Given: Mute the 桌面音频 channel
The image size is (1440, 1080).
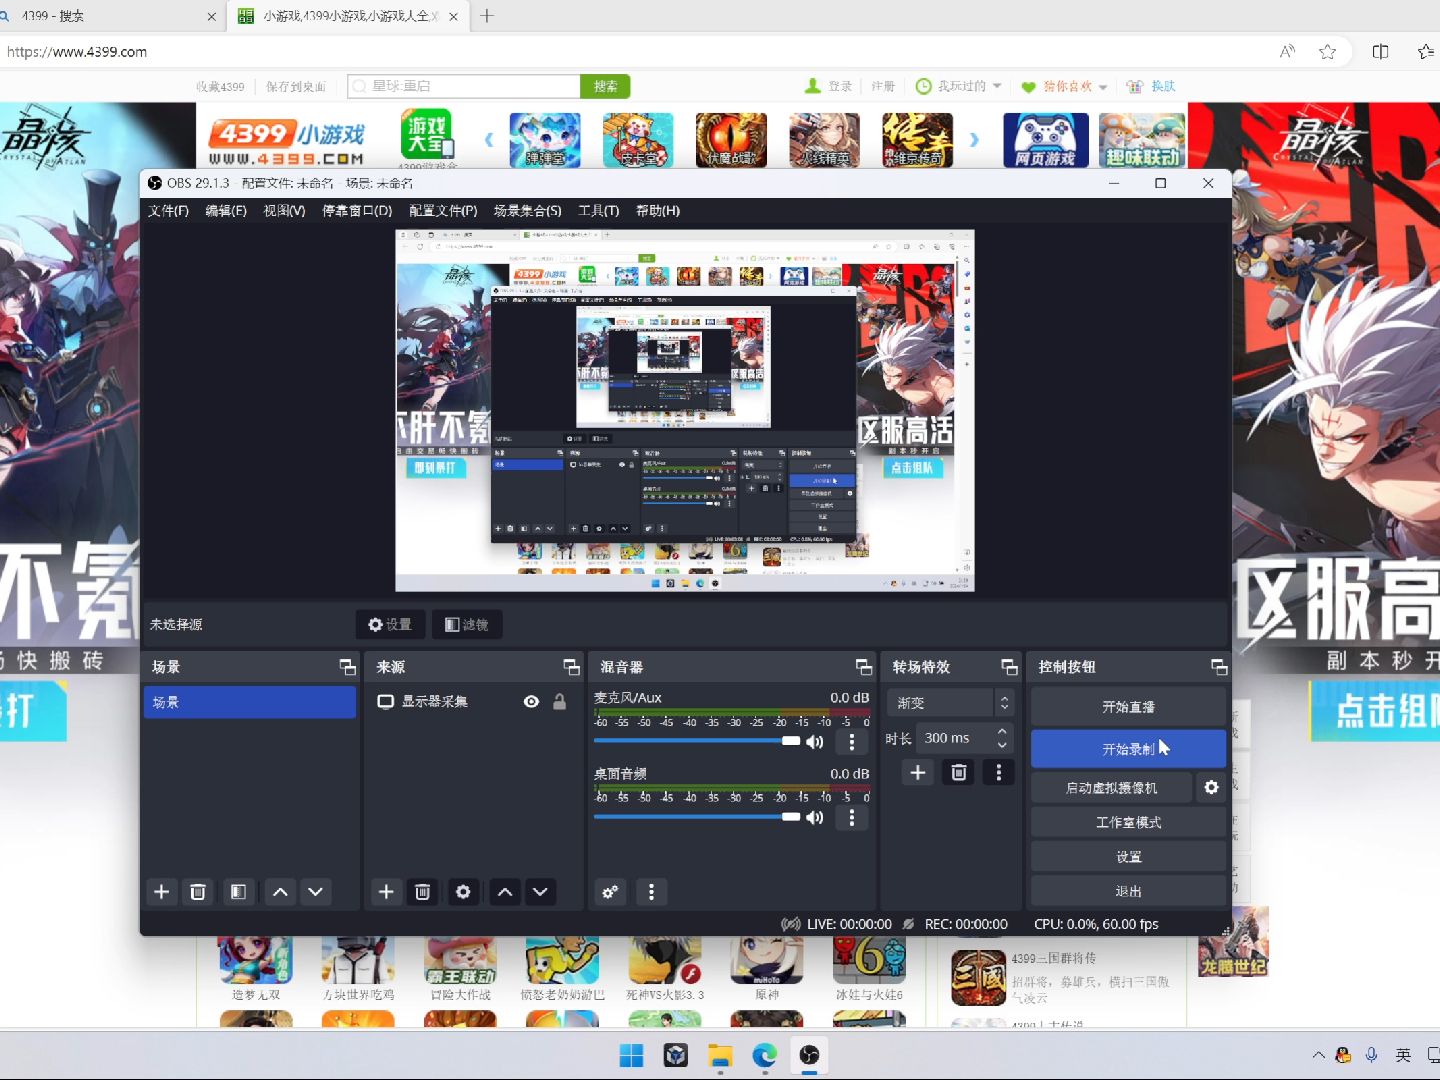Looking at the screenshot, I should 815,817.
